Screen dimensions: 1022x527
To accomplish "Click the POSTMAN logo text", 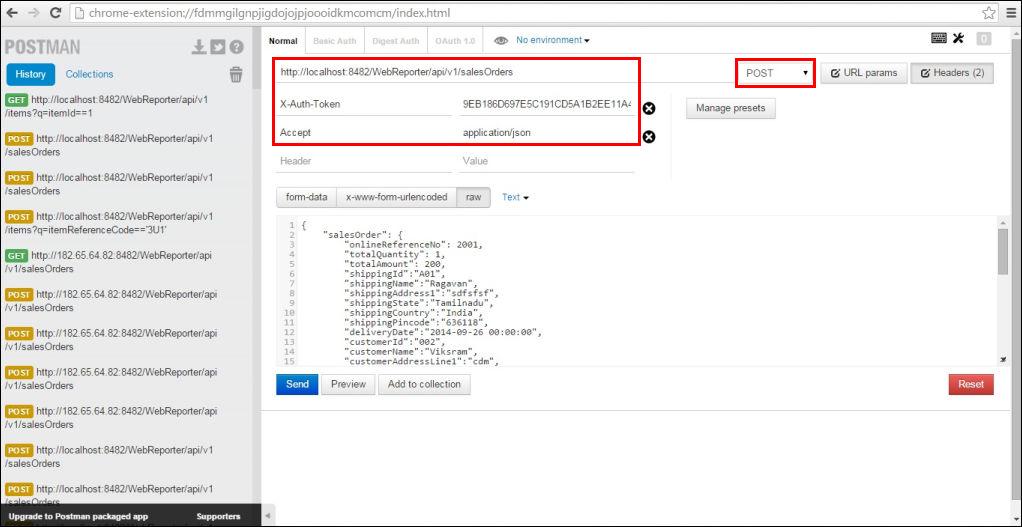I will tap(43, 47).
